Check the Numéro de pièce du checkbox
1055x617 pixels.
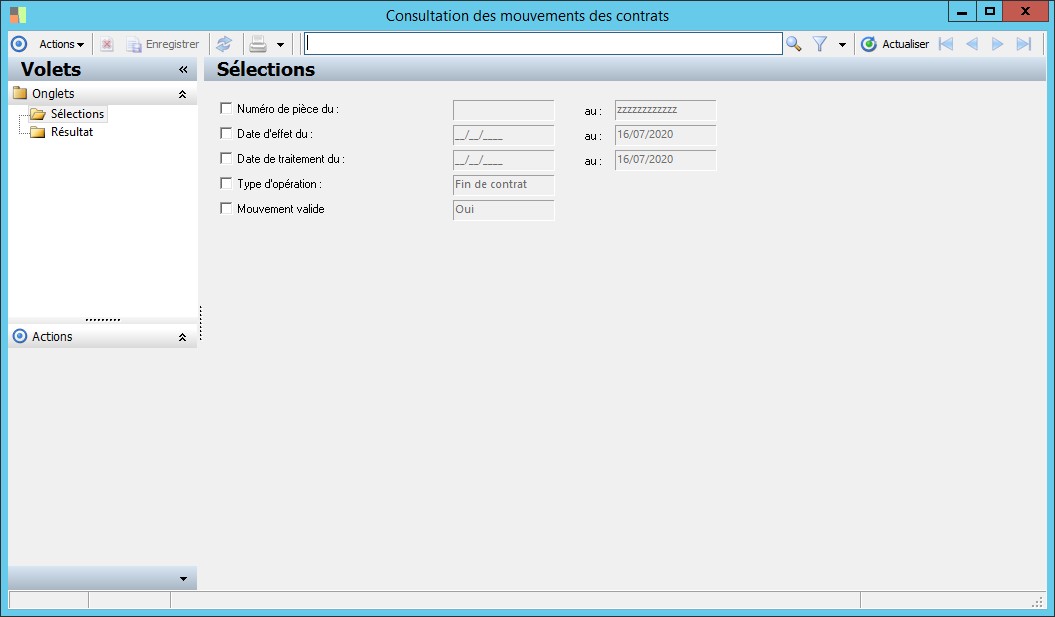(226, 108)
